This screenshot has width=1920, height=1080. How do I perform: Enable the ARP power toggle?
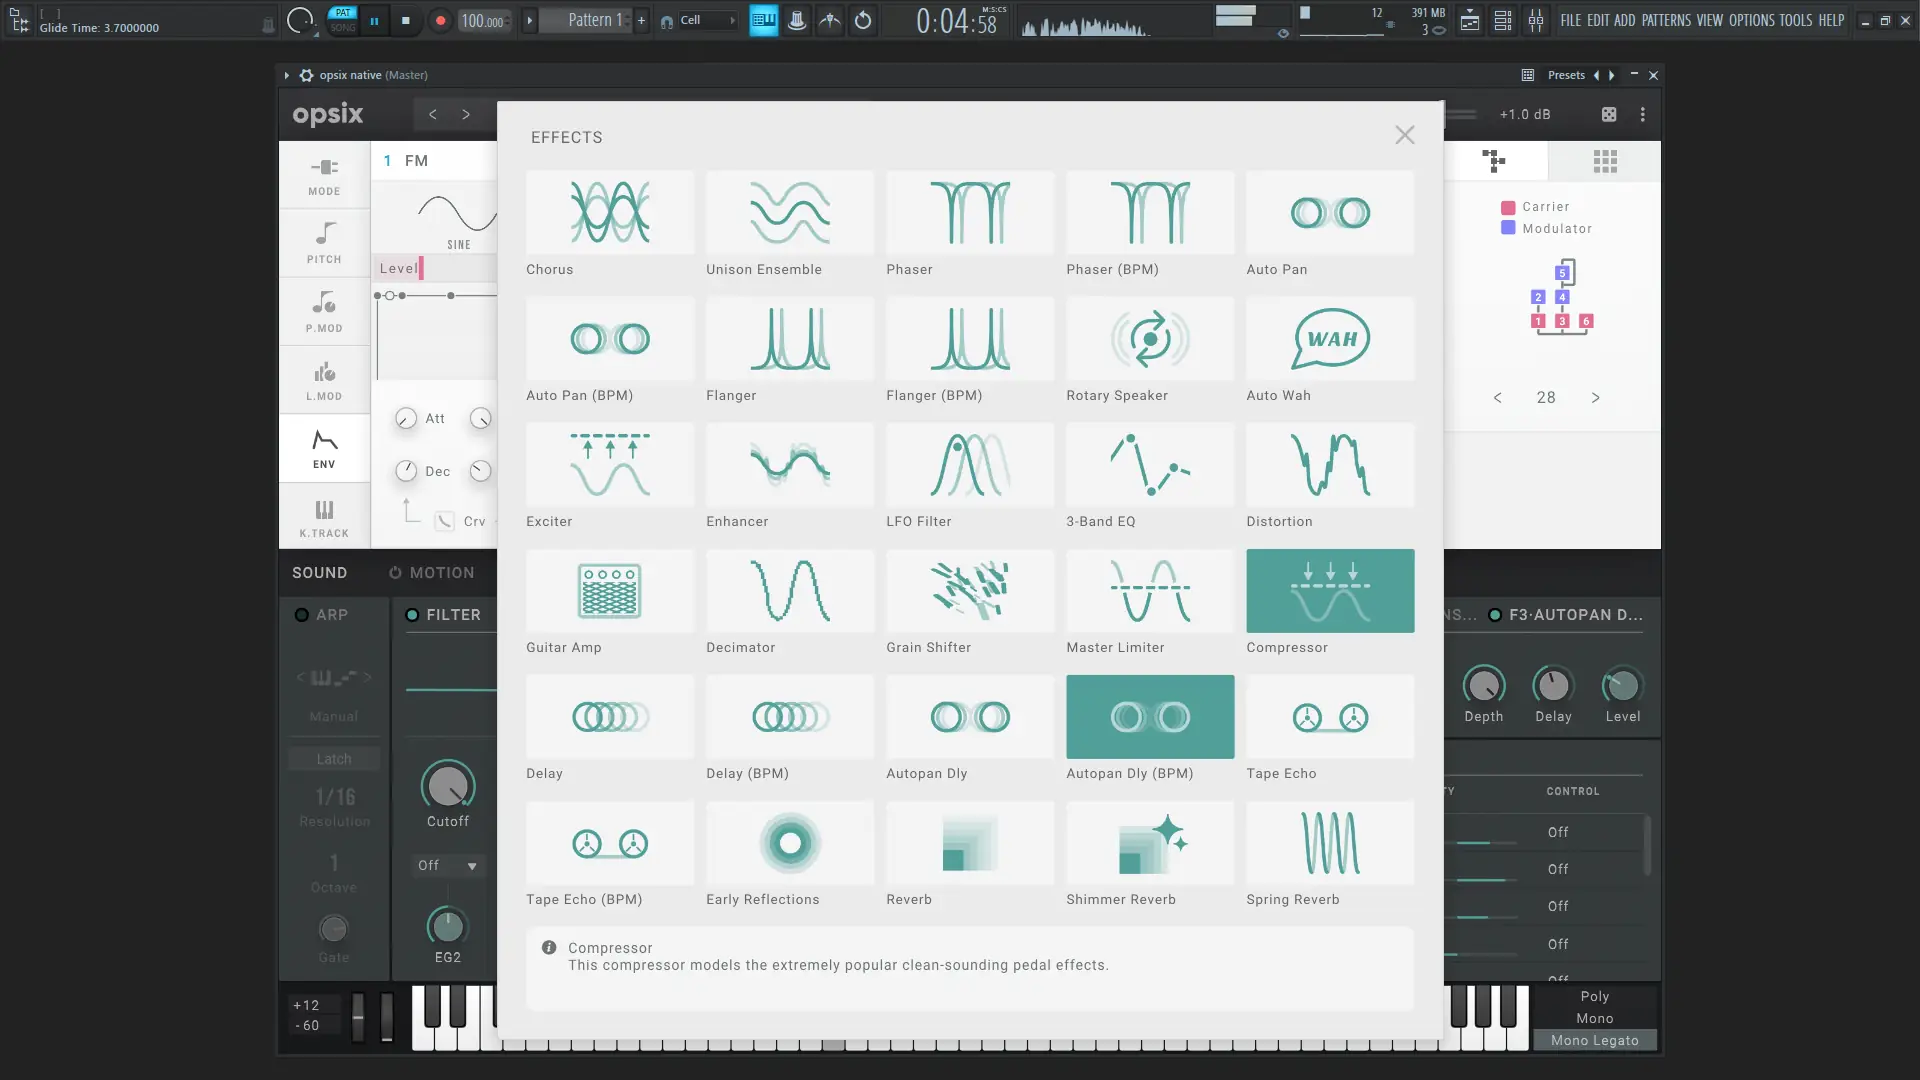point(301,615)
